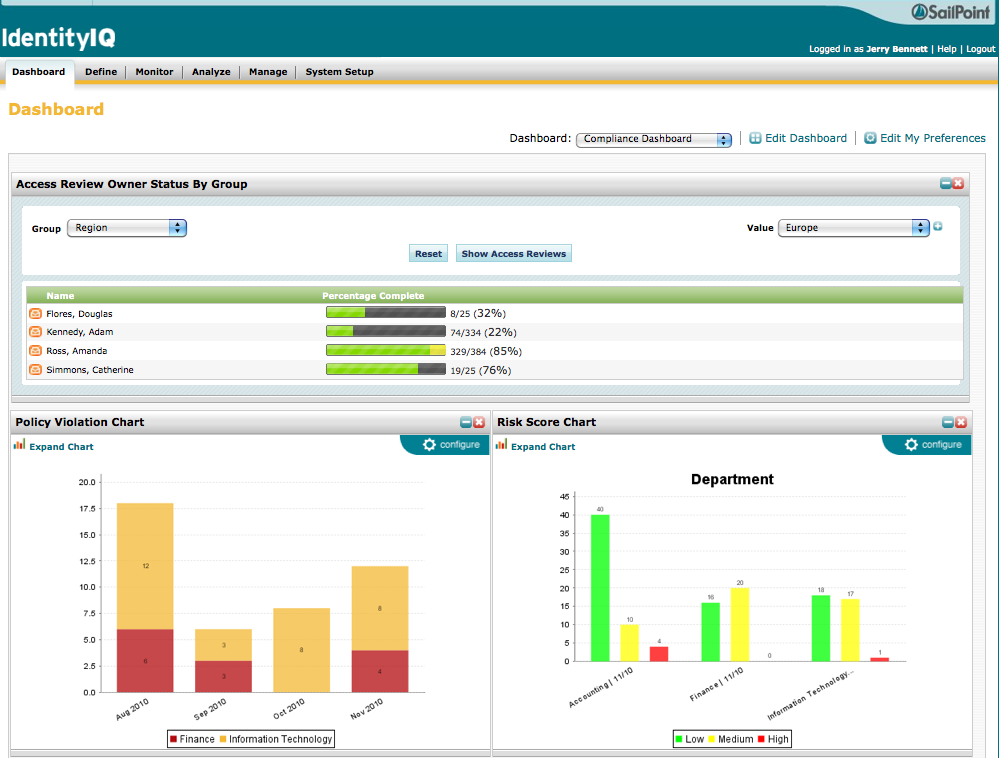Click the Accounting green Low bar of 40
Viewport: 999px width, 758px height.
pyautogui.click(x=600, y=588)
